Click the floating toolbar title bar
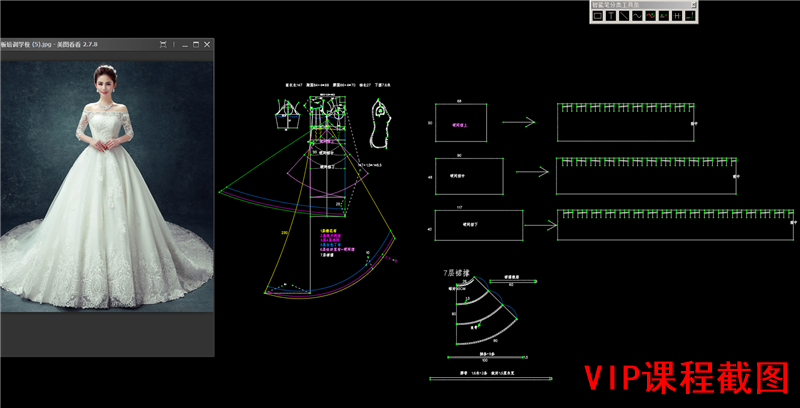 pyautogui.click(x=641, y=5)
